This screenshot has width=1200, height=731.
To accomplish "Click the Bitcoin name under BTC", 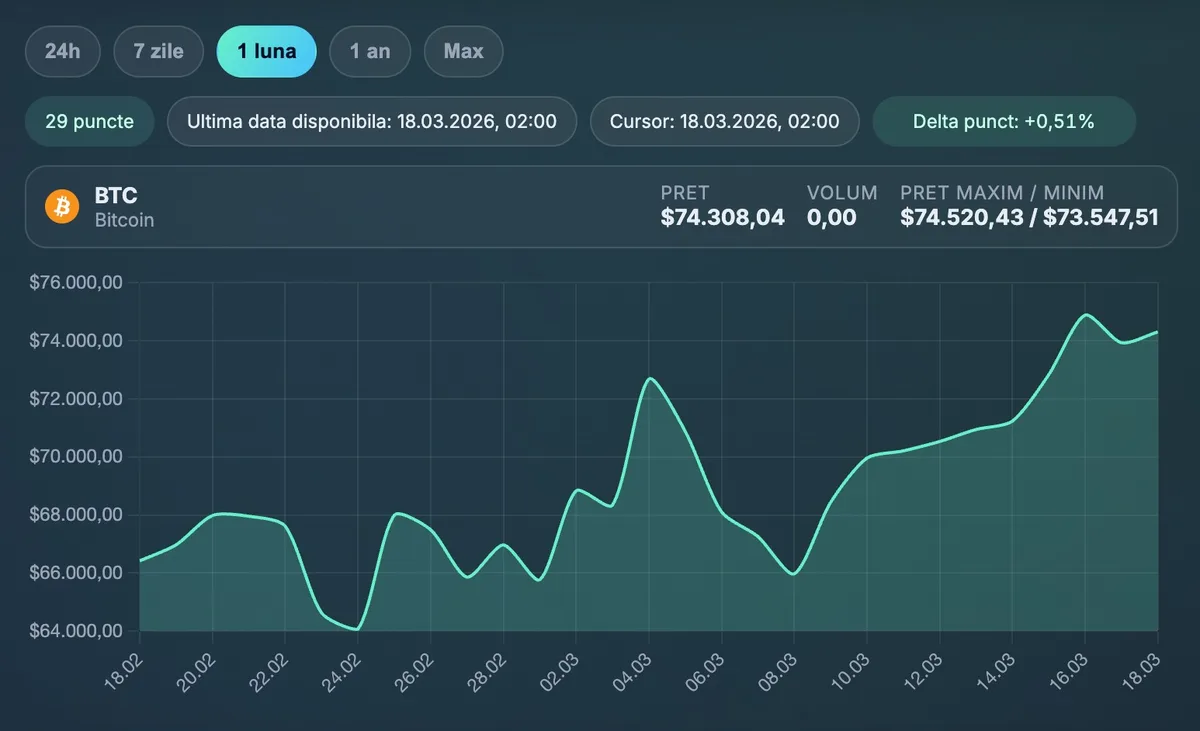I will [125, 220].
